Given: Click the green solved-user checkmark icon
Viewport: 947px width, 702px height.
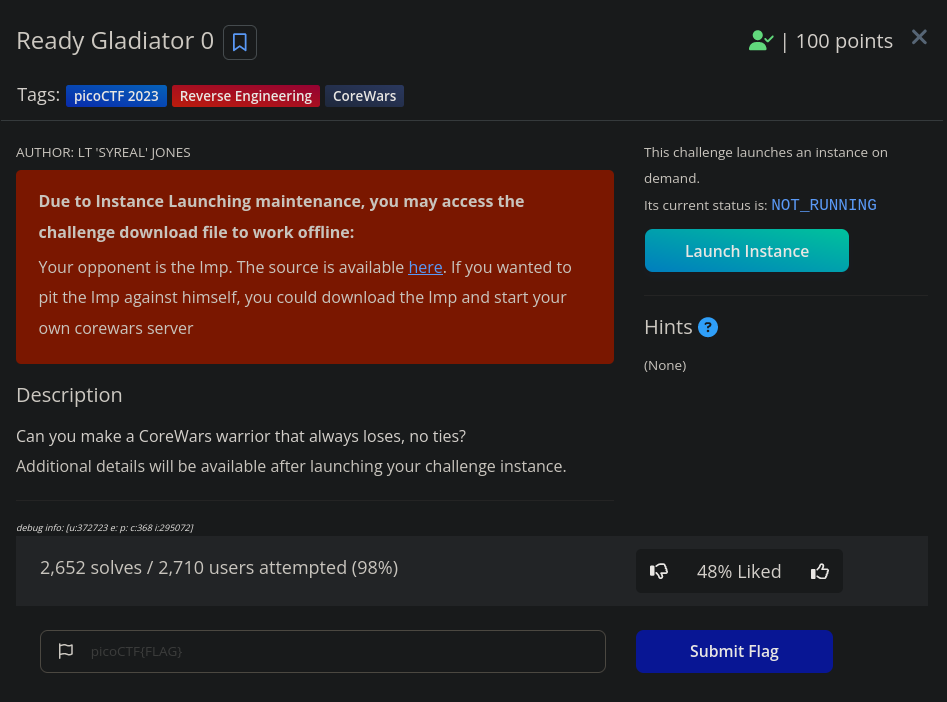Looking at the screenshot, I should coord(760,41).
